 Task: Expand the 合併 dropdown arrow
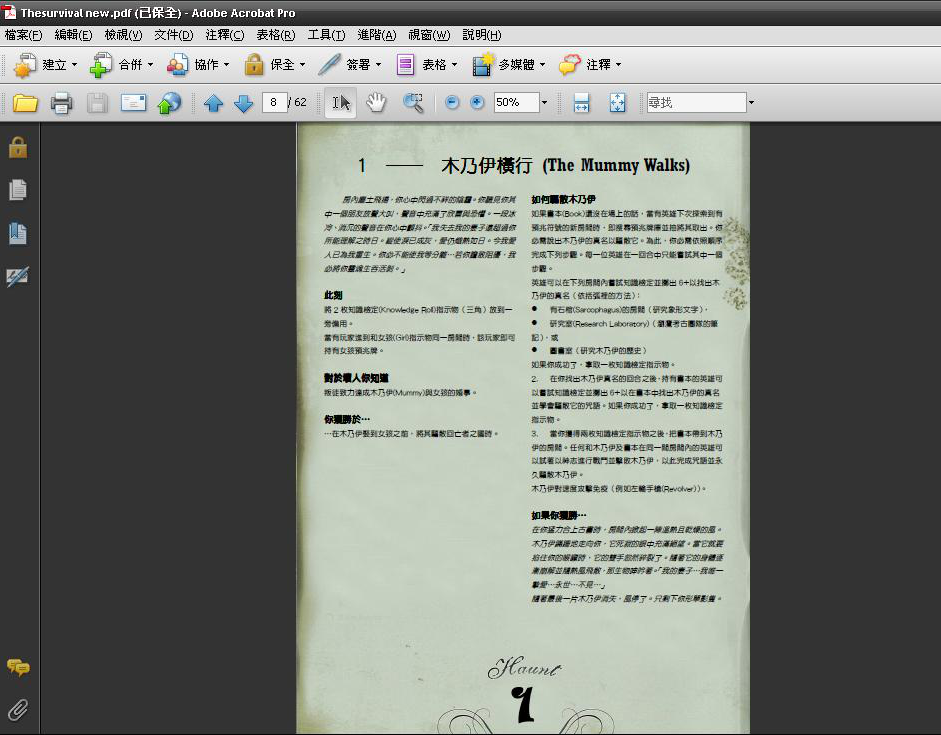[x=151, y=64]
